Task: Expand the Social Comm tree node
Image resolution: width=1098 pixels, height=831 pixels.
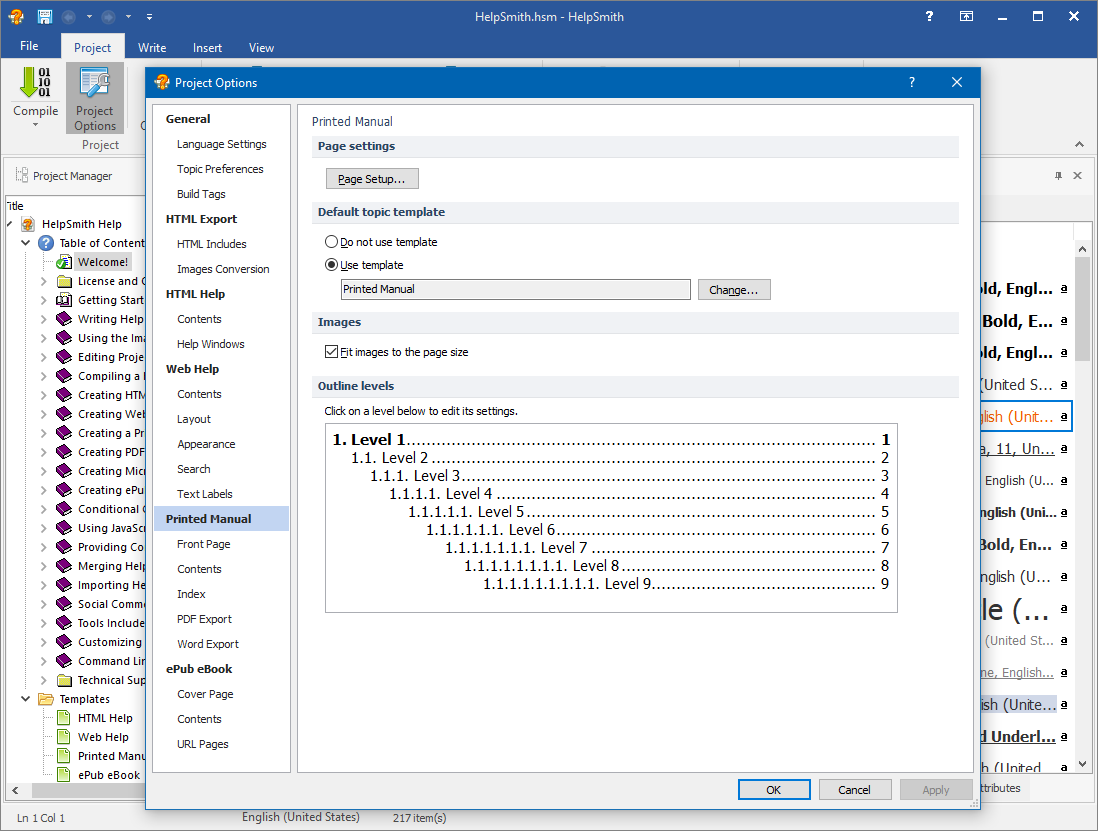Action: pos(43,604)
